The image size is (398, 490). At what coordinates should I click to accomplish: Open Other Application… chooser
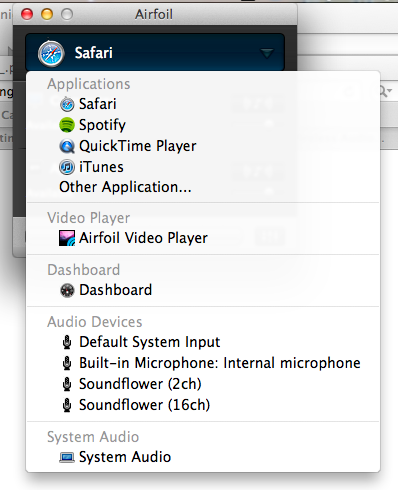coord(203,187)
